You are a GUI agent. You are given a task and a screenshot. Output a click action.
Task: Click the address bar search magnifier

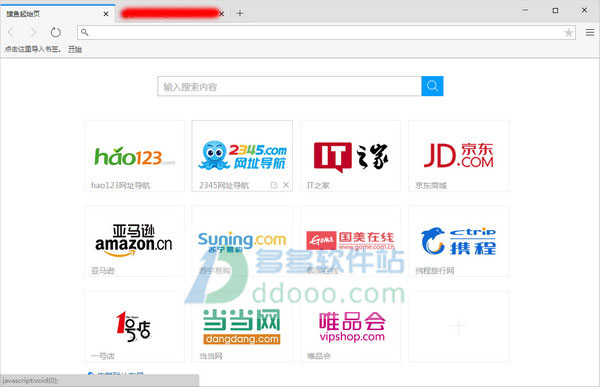point(85,32)
